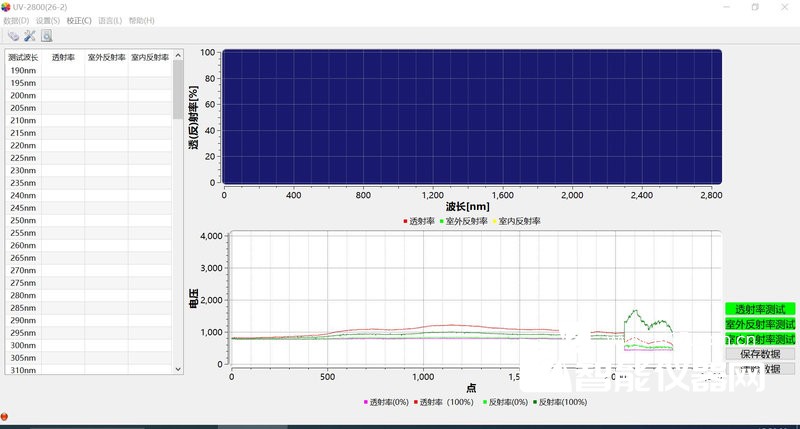
Task: Click the 室内反射率 column header
Action: click(x=149, y=57)
